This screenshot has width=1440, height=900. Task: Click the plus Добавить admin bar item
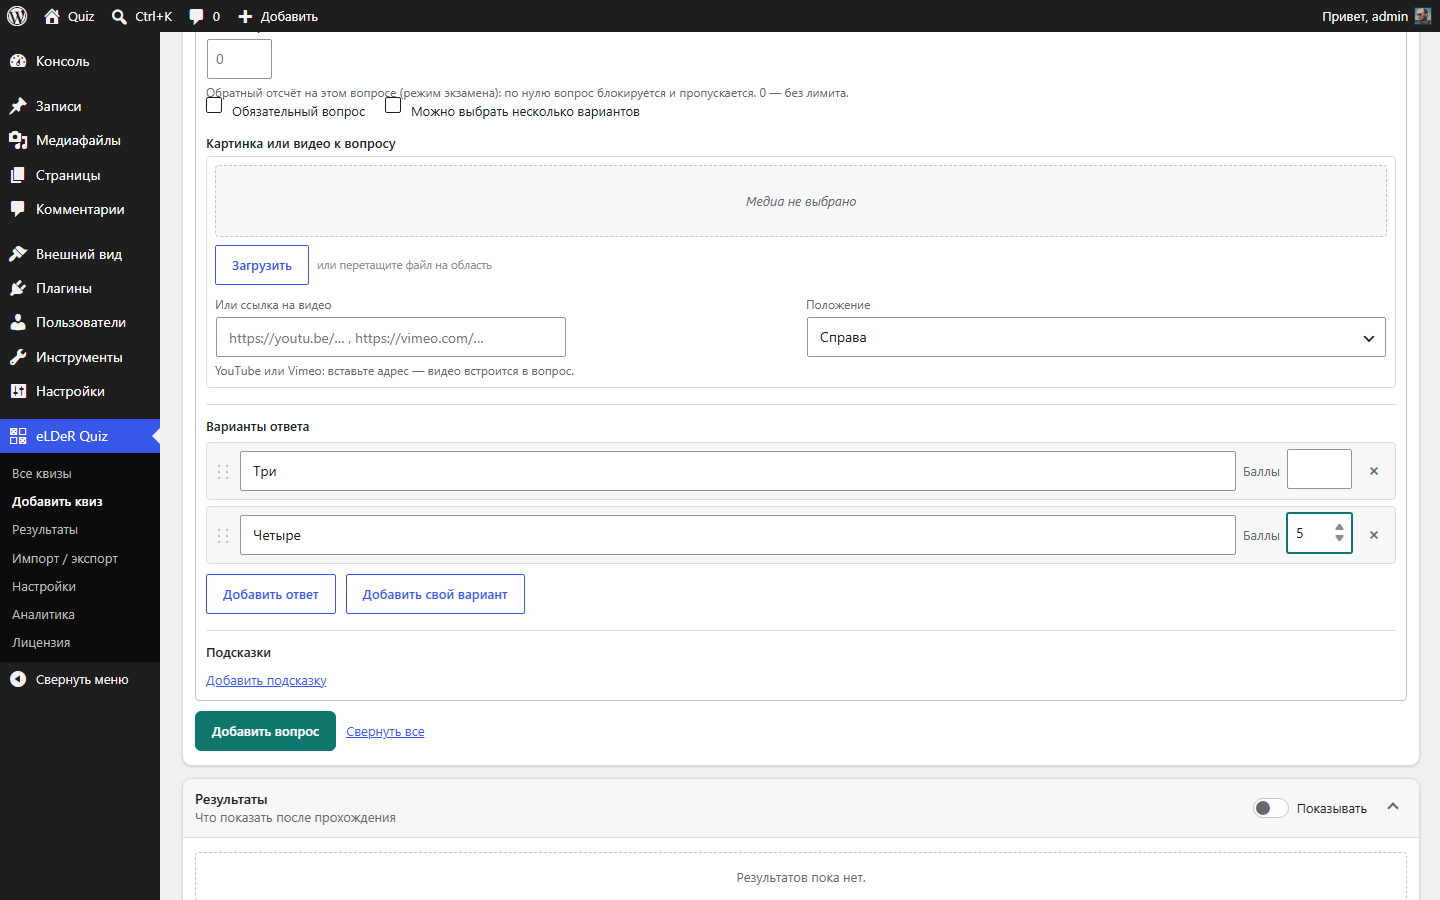click(x=278, y=16)
